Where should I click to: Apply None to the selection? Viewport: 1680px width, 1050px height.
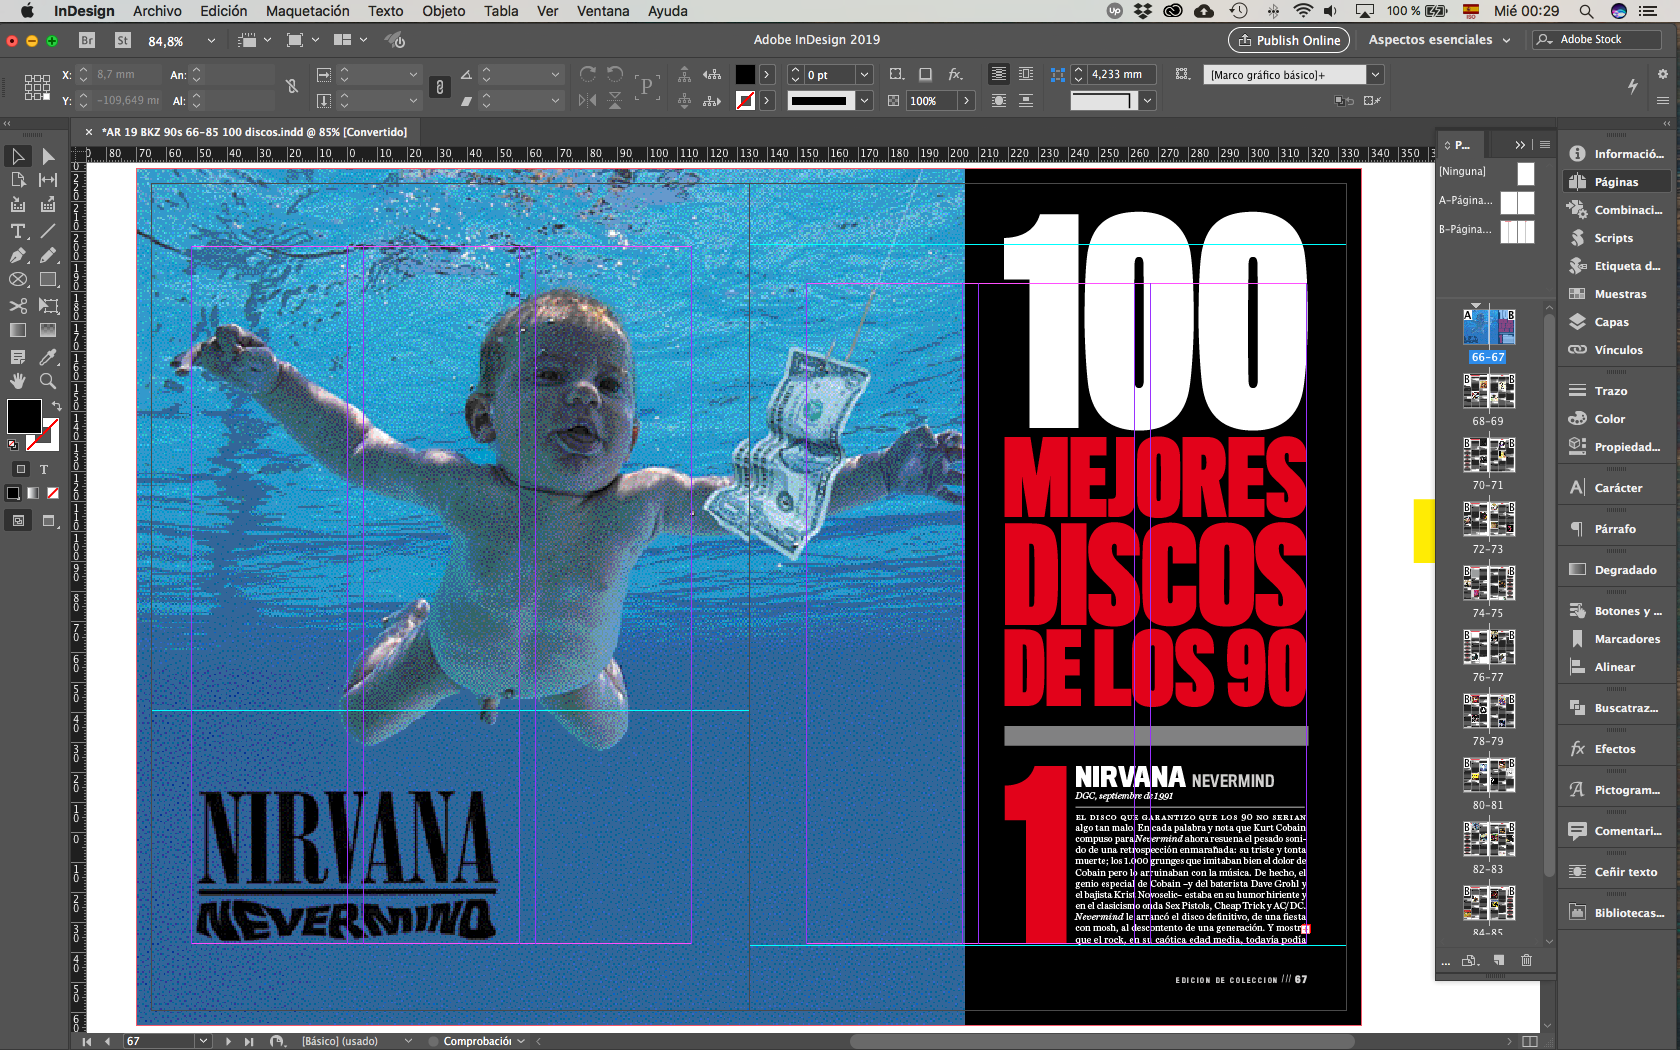click(53, 493)
